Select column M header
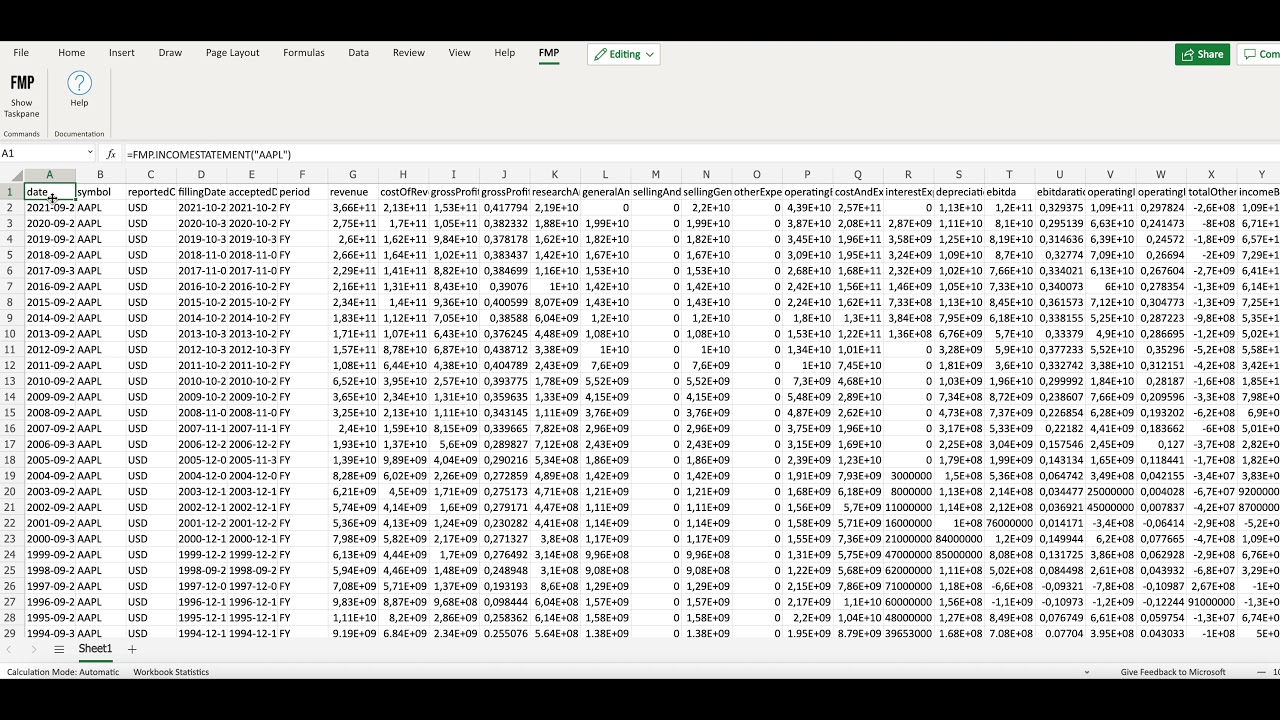The image size is (1280, 720). pyautogui.click(x=655, y=175)
